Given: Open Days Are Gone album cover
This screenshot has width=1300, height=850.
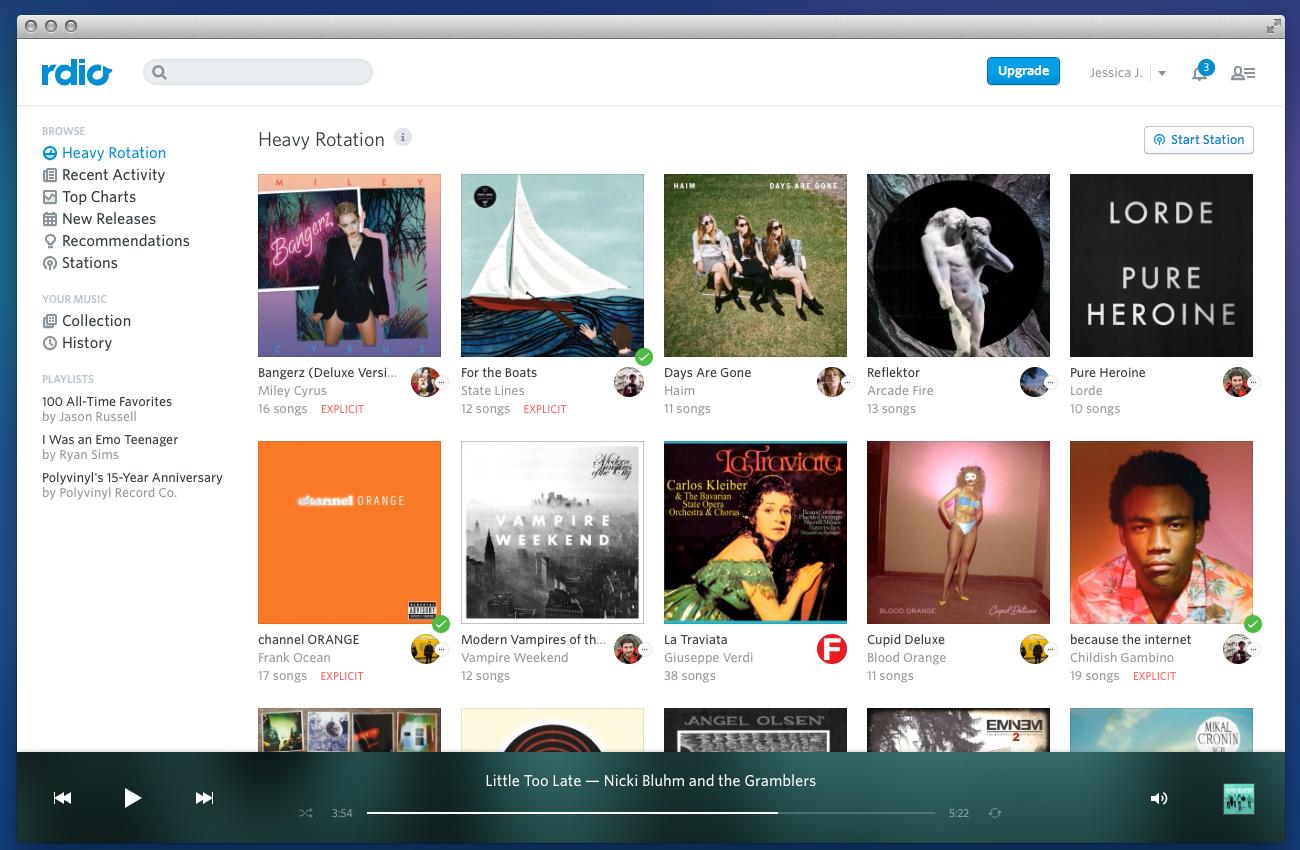Looking at the screenshot, I should click(755, 265).
